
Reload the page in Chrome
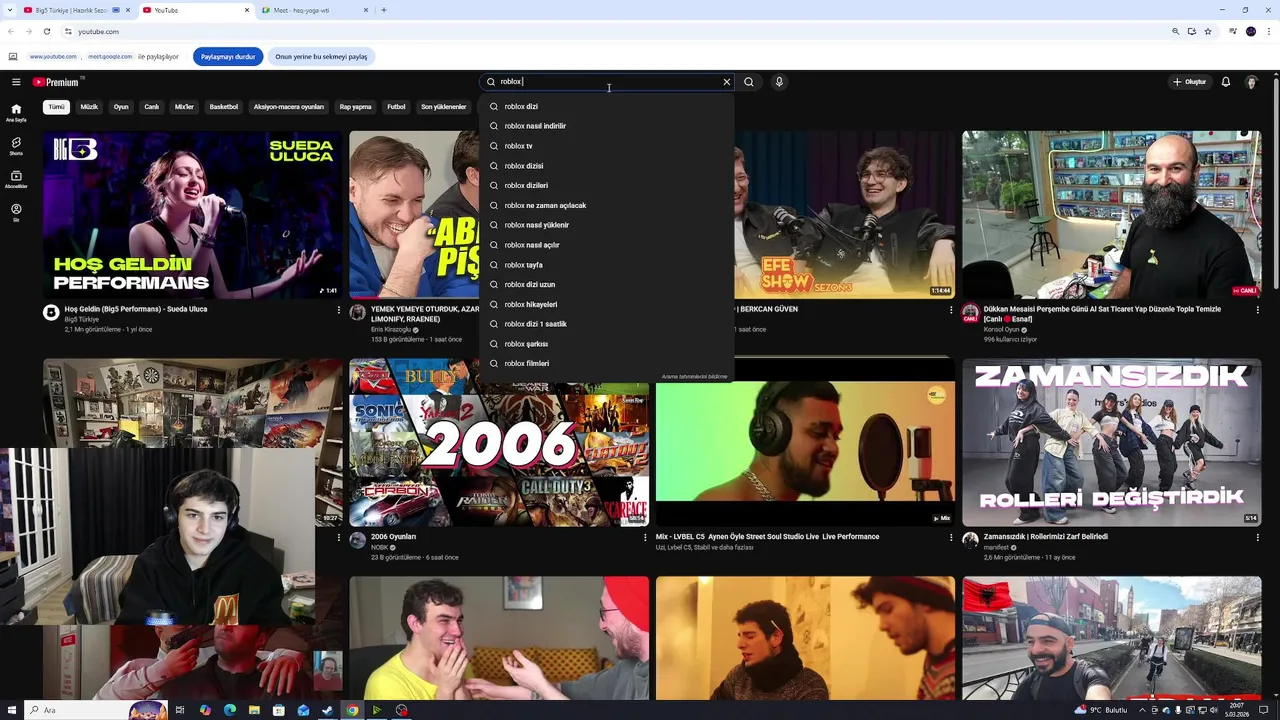coord(46,31)
